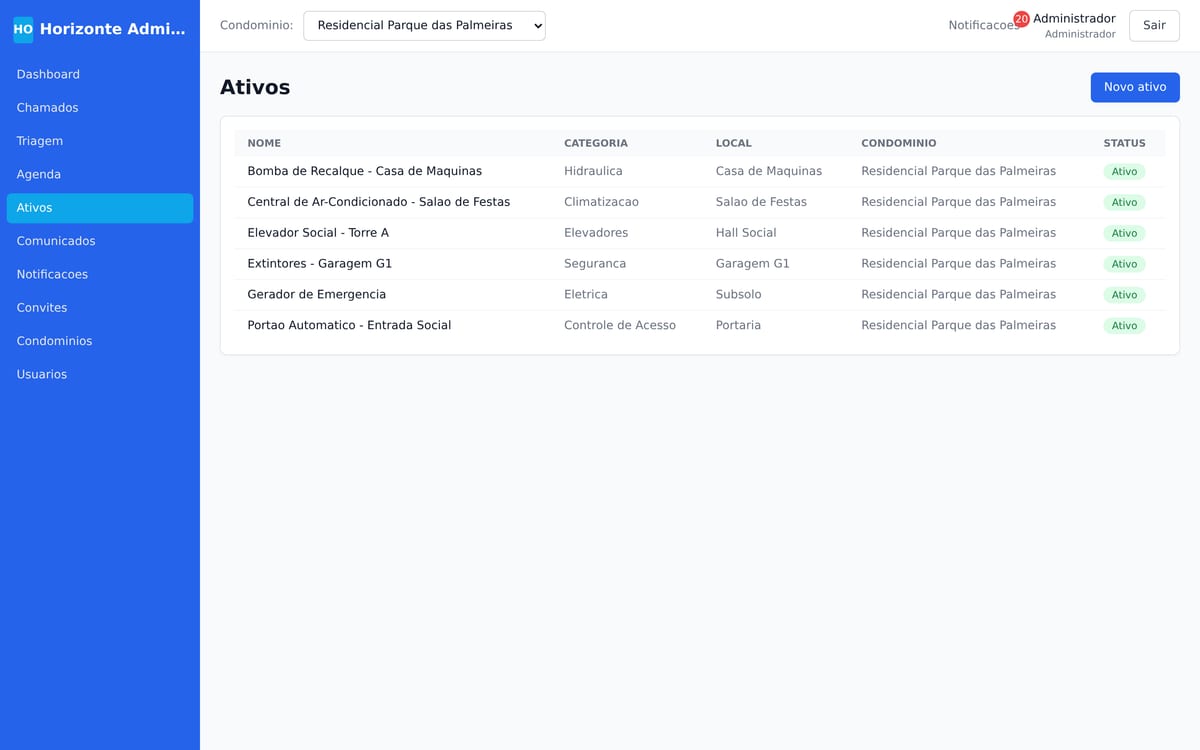This screenshot has height=750, width=1200.
Task: Click the Horizonte Admin app title
Action: 113,29
